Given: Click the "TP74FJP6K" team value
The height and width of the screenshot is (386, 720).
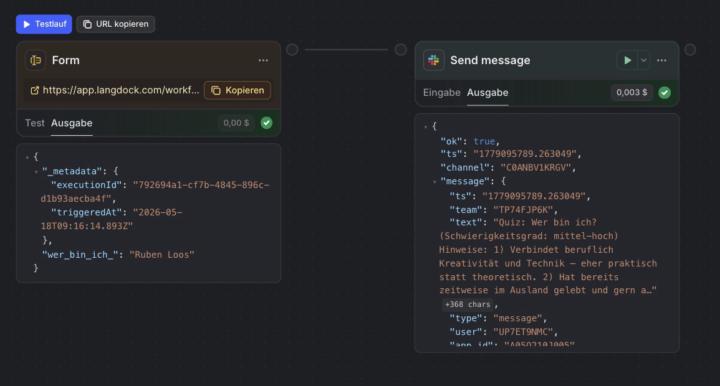Looking at the screenshot, I should 523,210.
